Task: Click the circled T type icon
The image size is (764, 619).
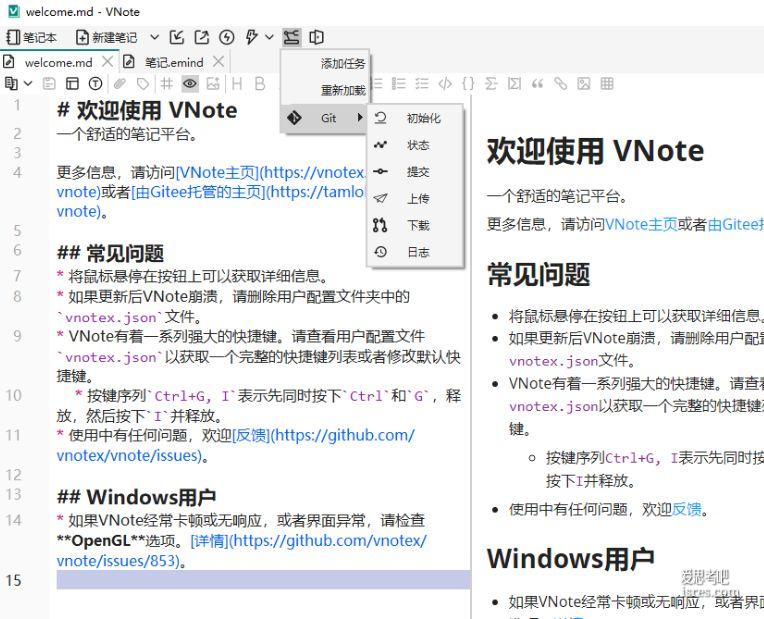Action: coord(96,84)
